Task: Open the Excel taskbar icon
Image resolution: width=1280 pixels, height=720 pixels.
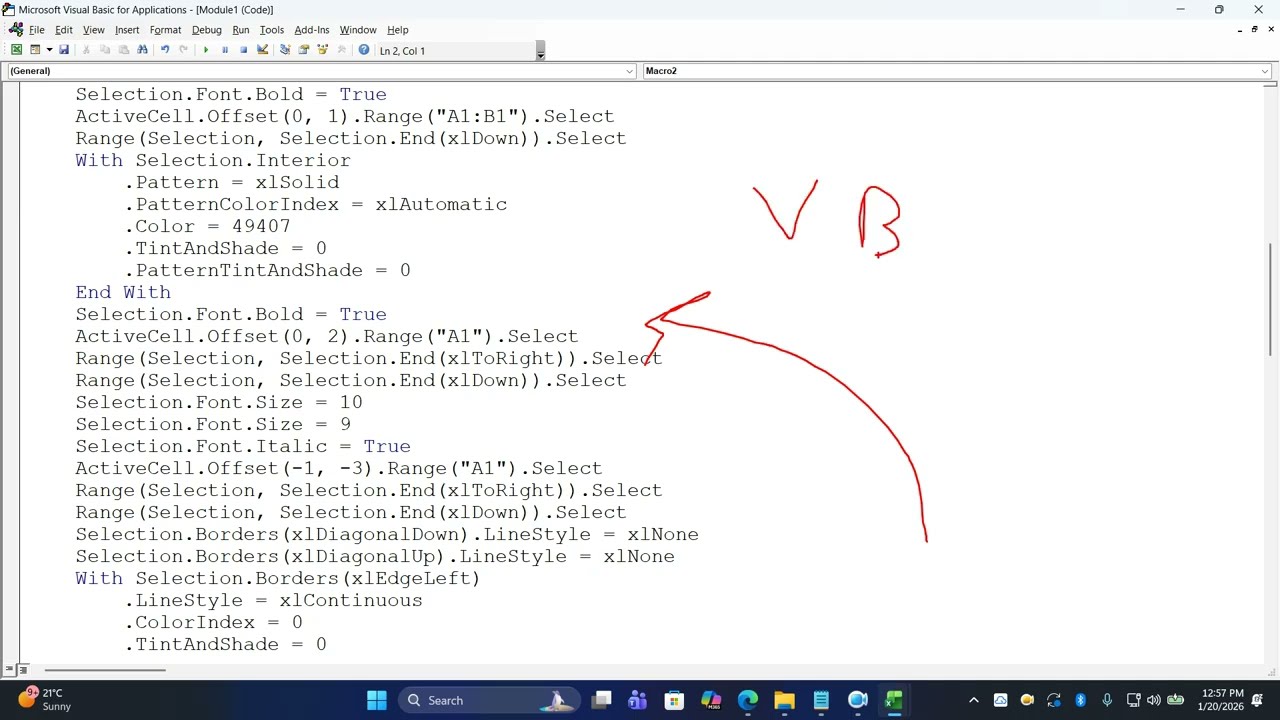Action: pos(894,700)
